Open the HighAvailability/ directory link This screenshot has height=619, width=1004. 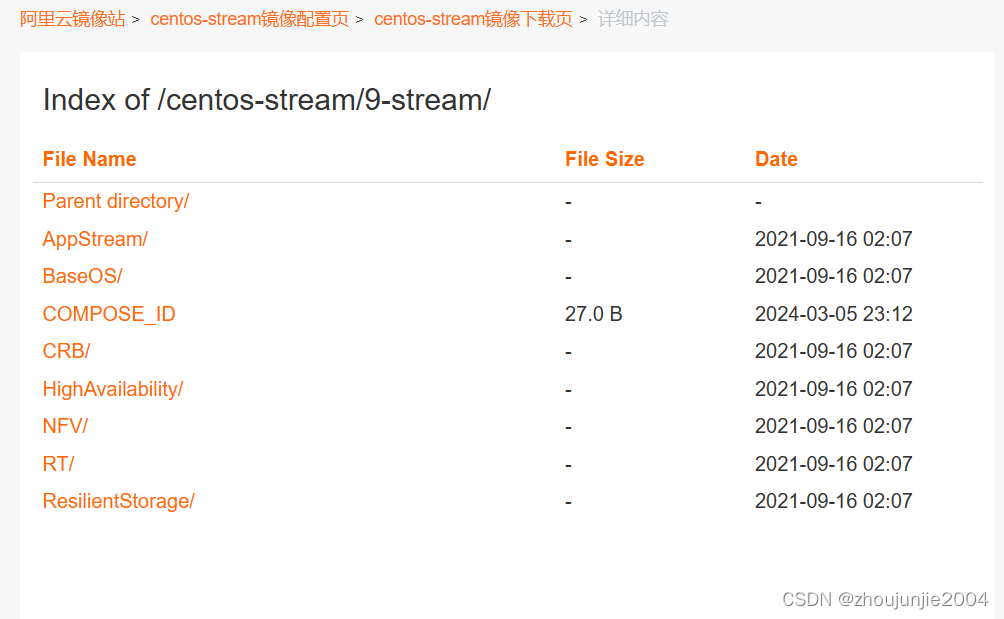click(x=113, y=389)
